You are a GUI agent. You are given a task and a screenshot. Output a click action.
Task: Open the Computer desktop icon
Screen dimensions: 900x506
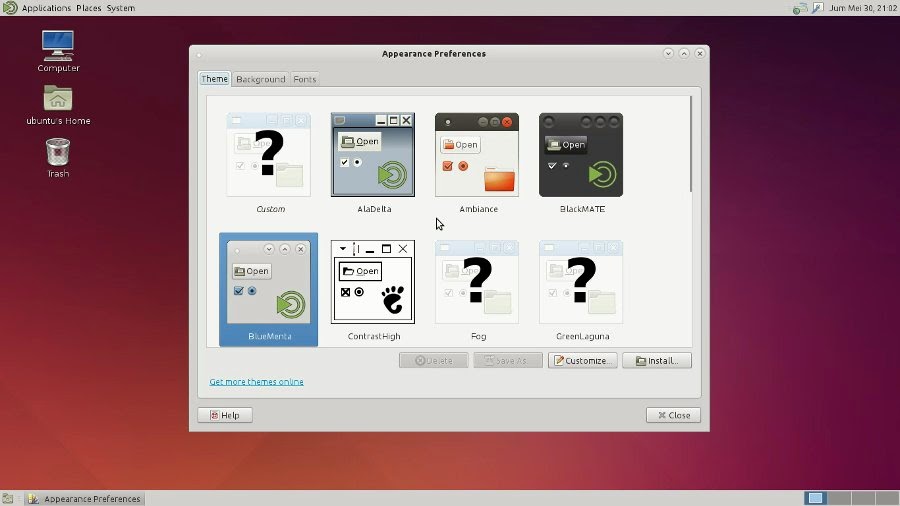[x=58, y=46]
